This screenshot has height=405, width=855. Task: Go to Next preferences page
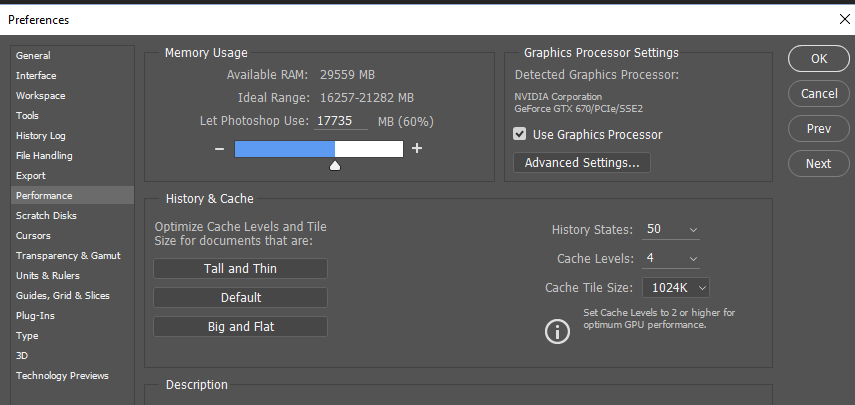coord(819,163)
